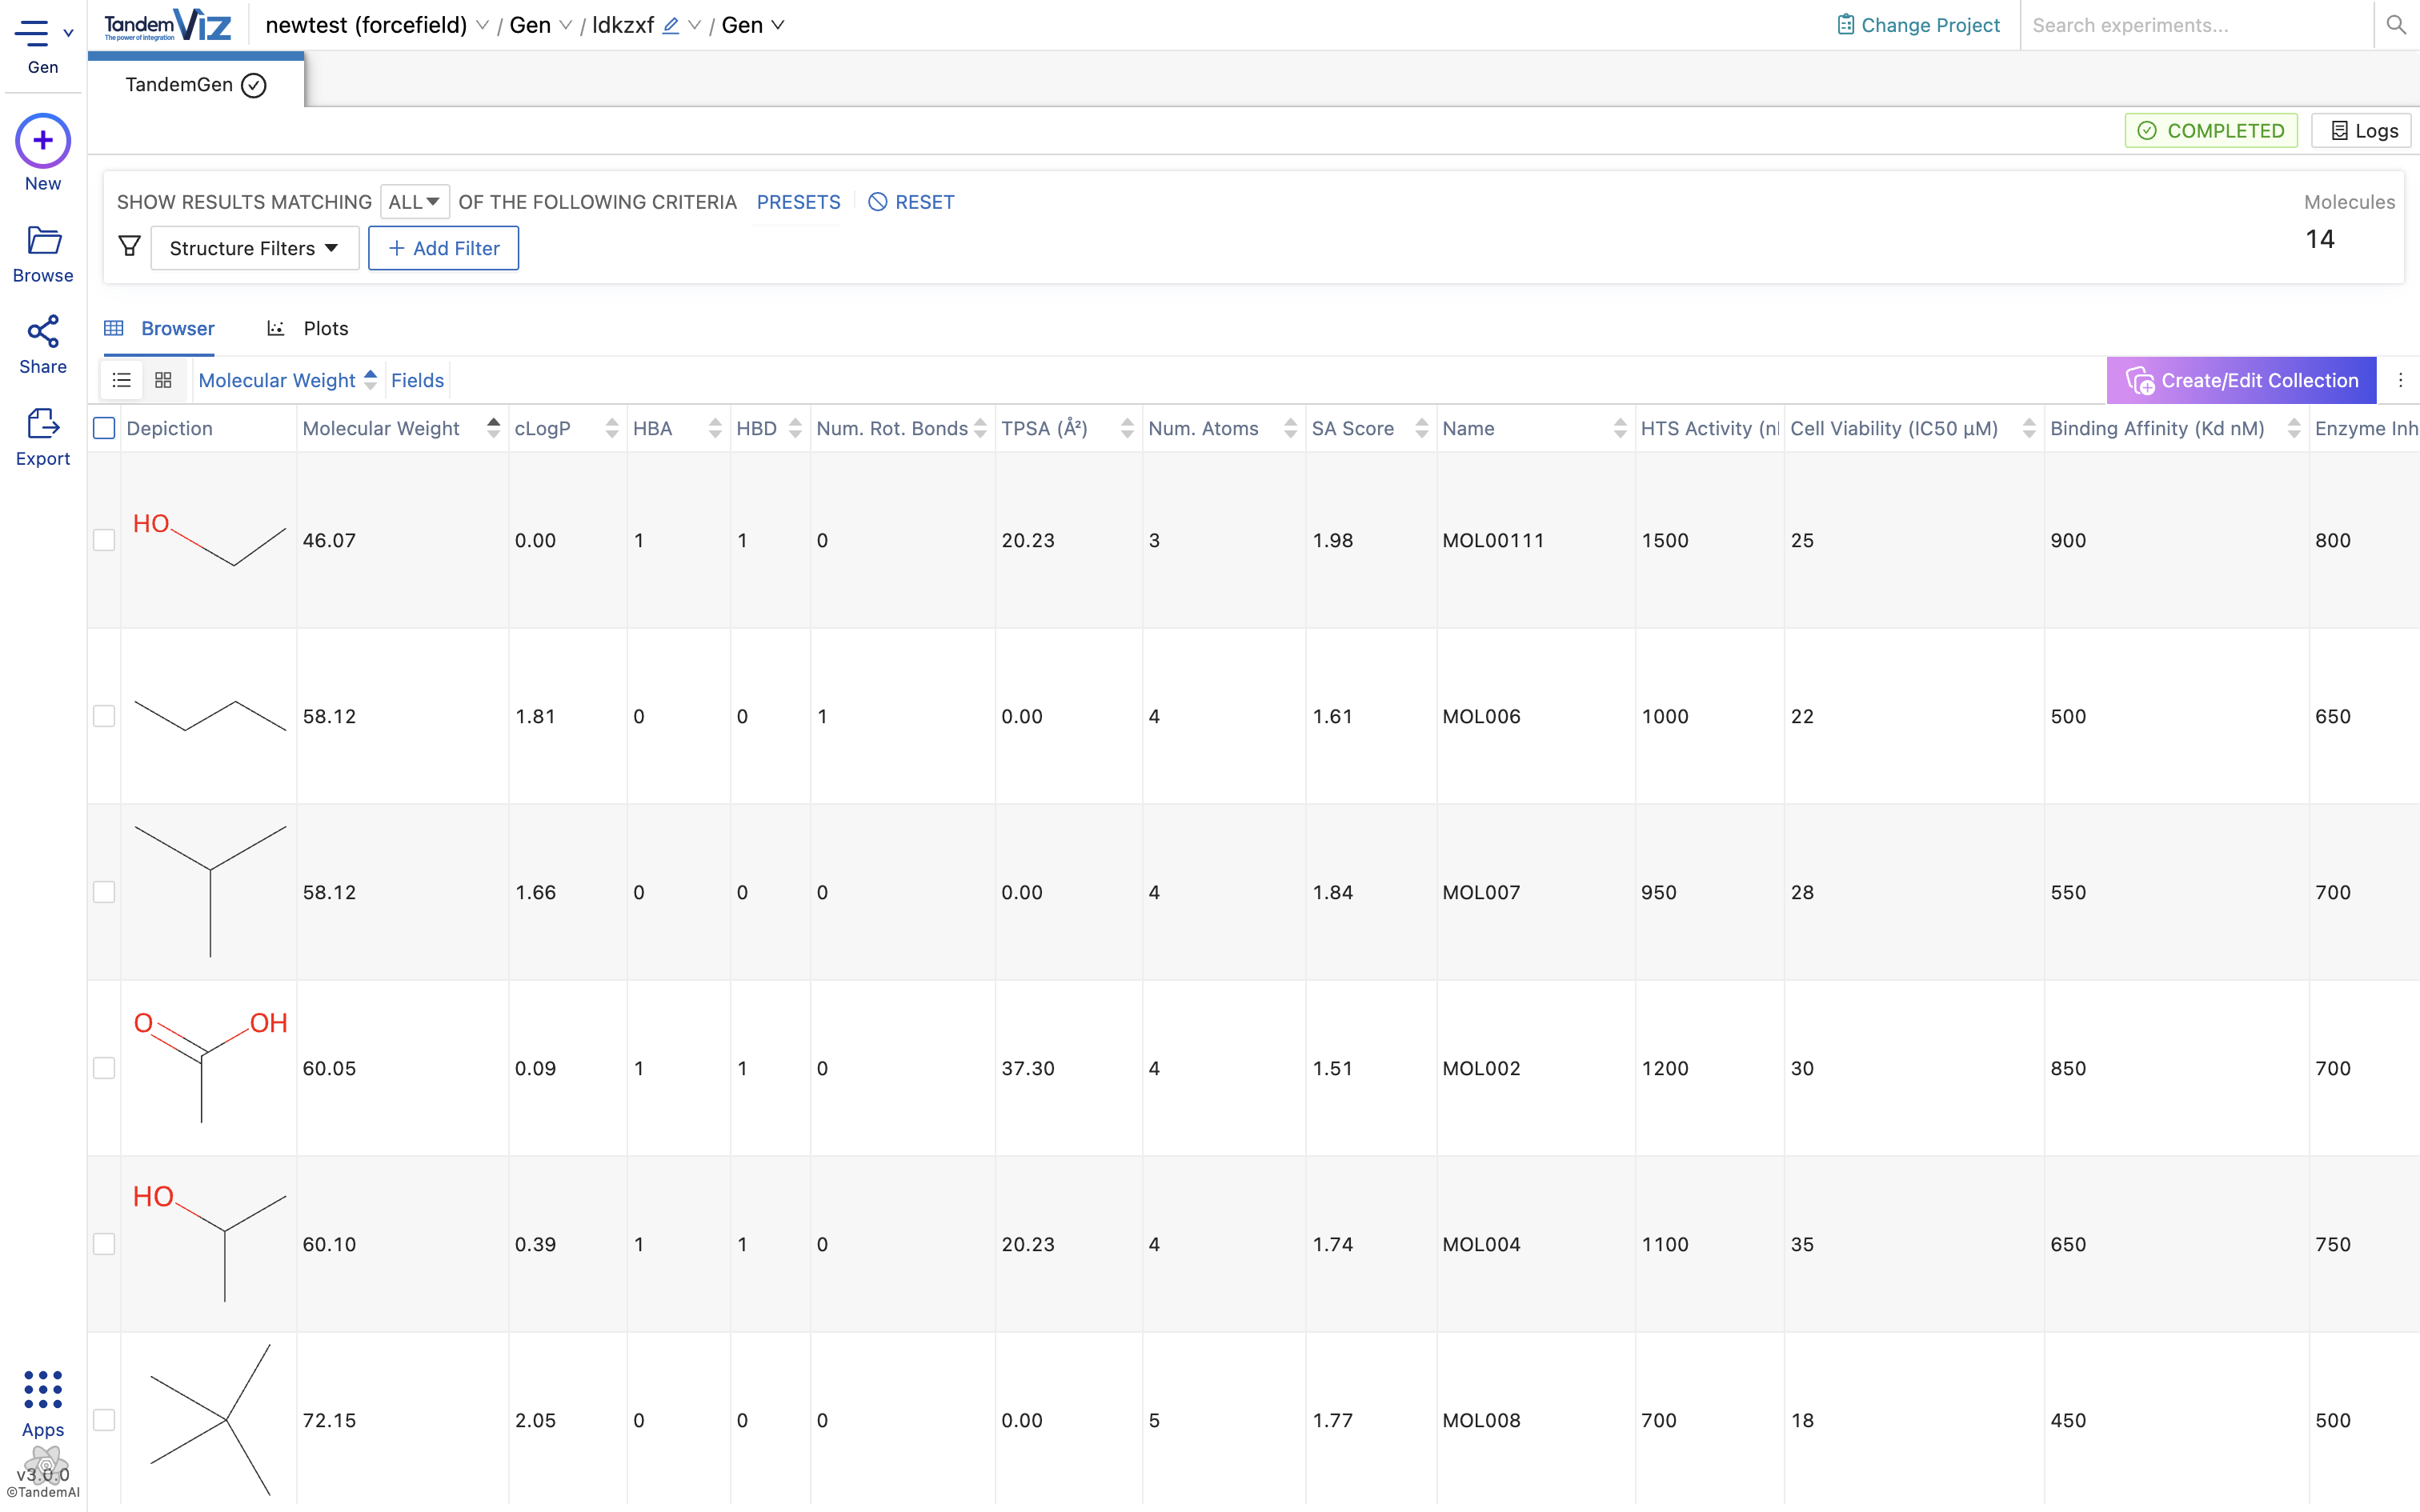Click the neopentane depiction for MOL008
The width and height of the screenshot is (2420, 1512).
[211, 1420]
